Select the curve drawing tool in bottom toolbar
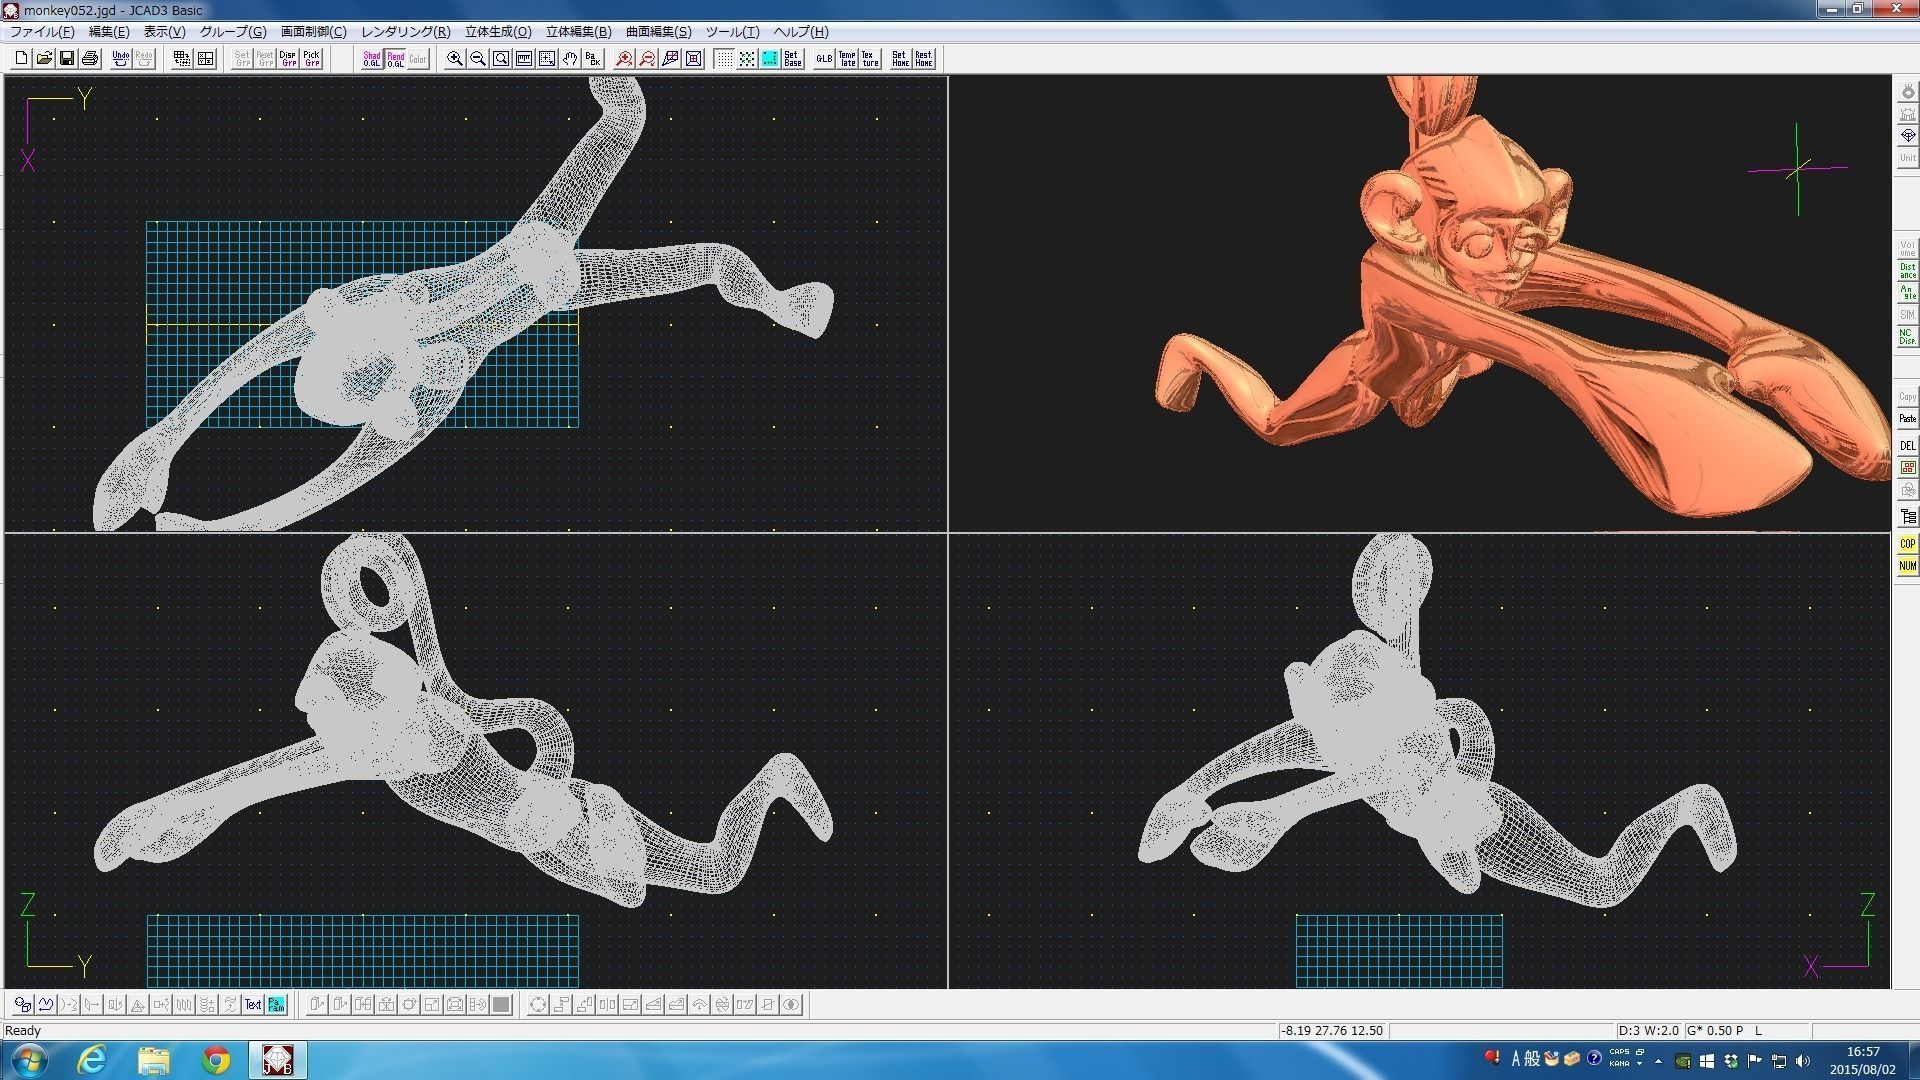Screen dimensions: 1920x1080 (45, 1005)
